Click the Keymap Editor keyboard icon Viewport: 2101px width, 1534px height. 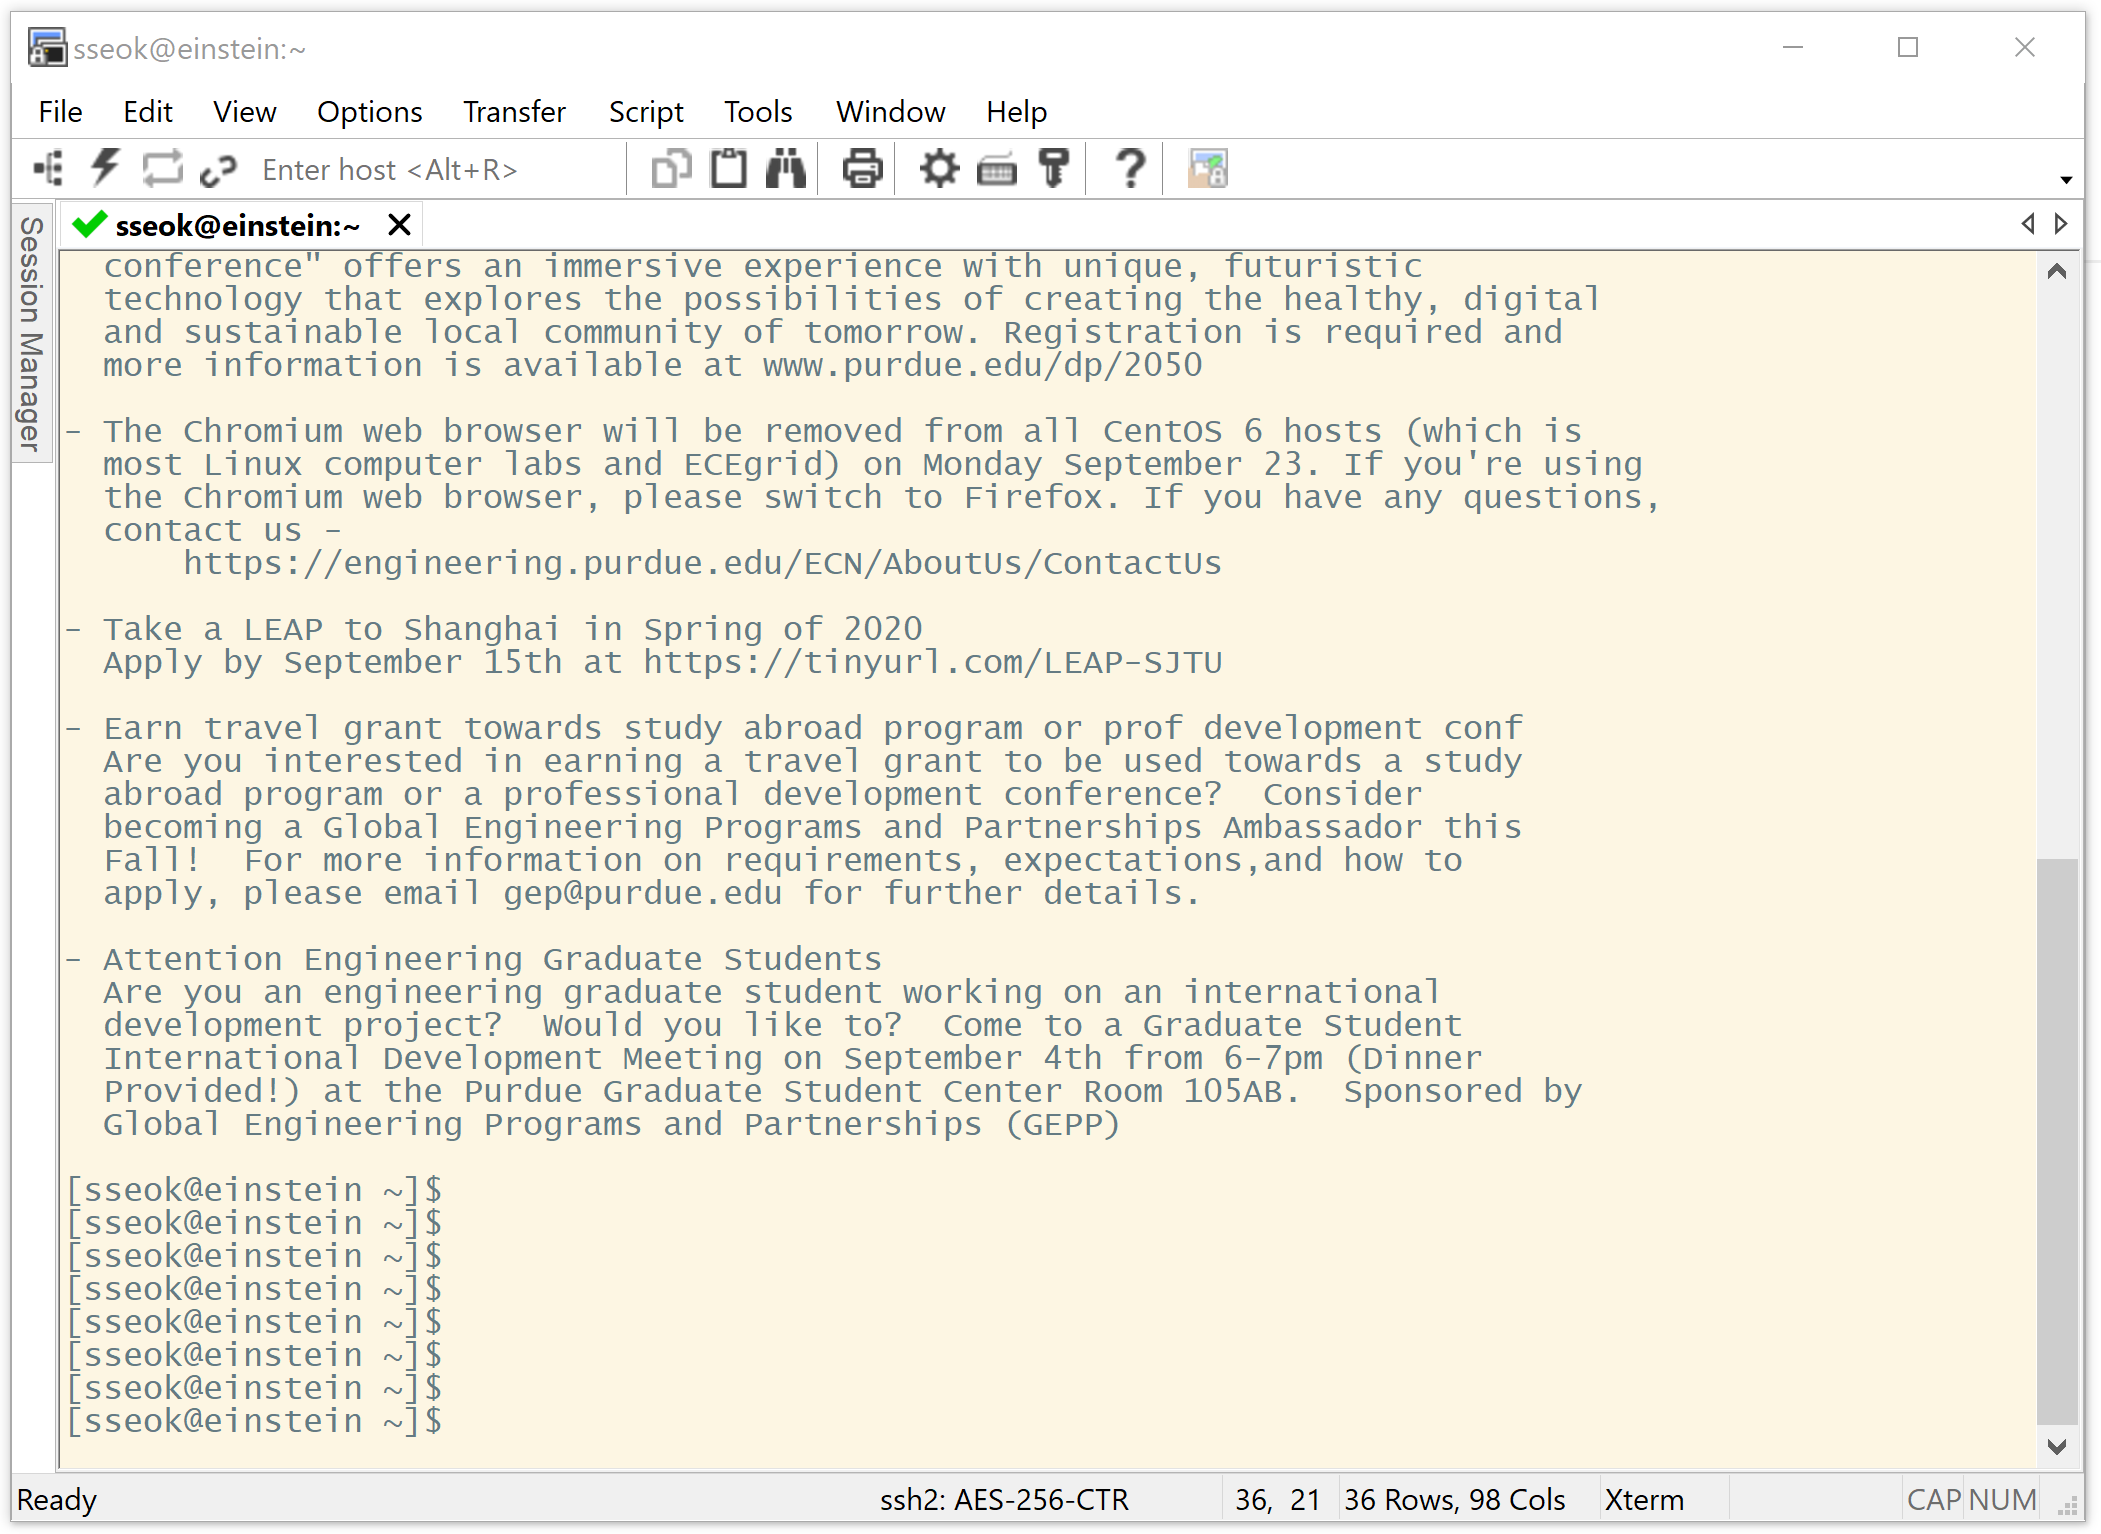(x=996, y=169)
